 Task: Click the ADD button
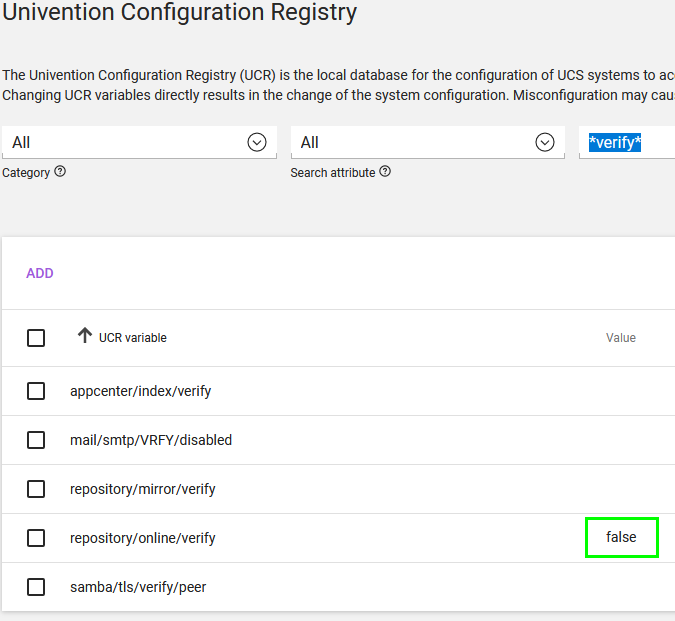(40, 273)
